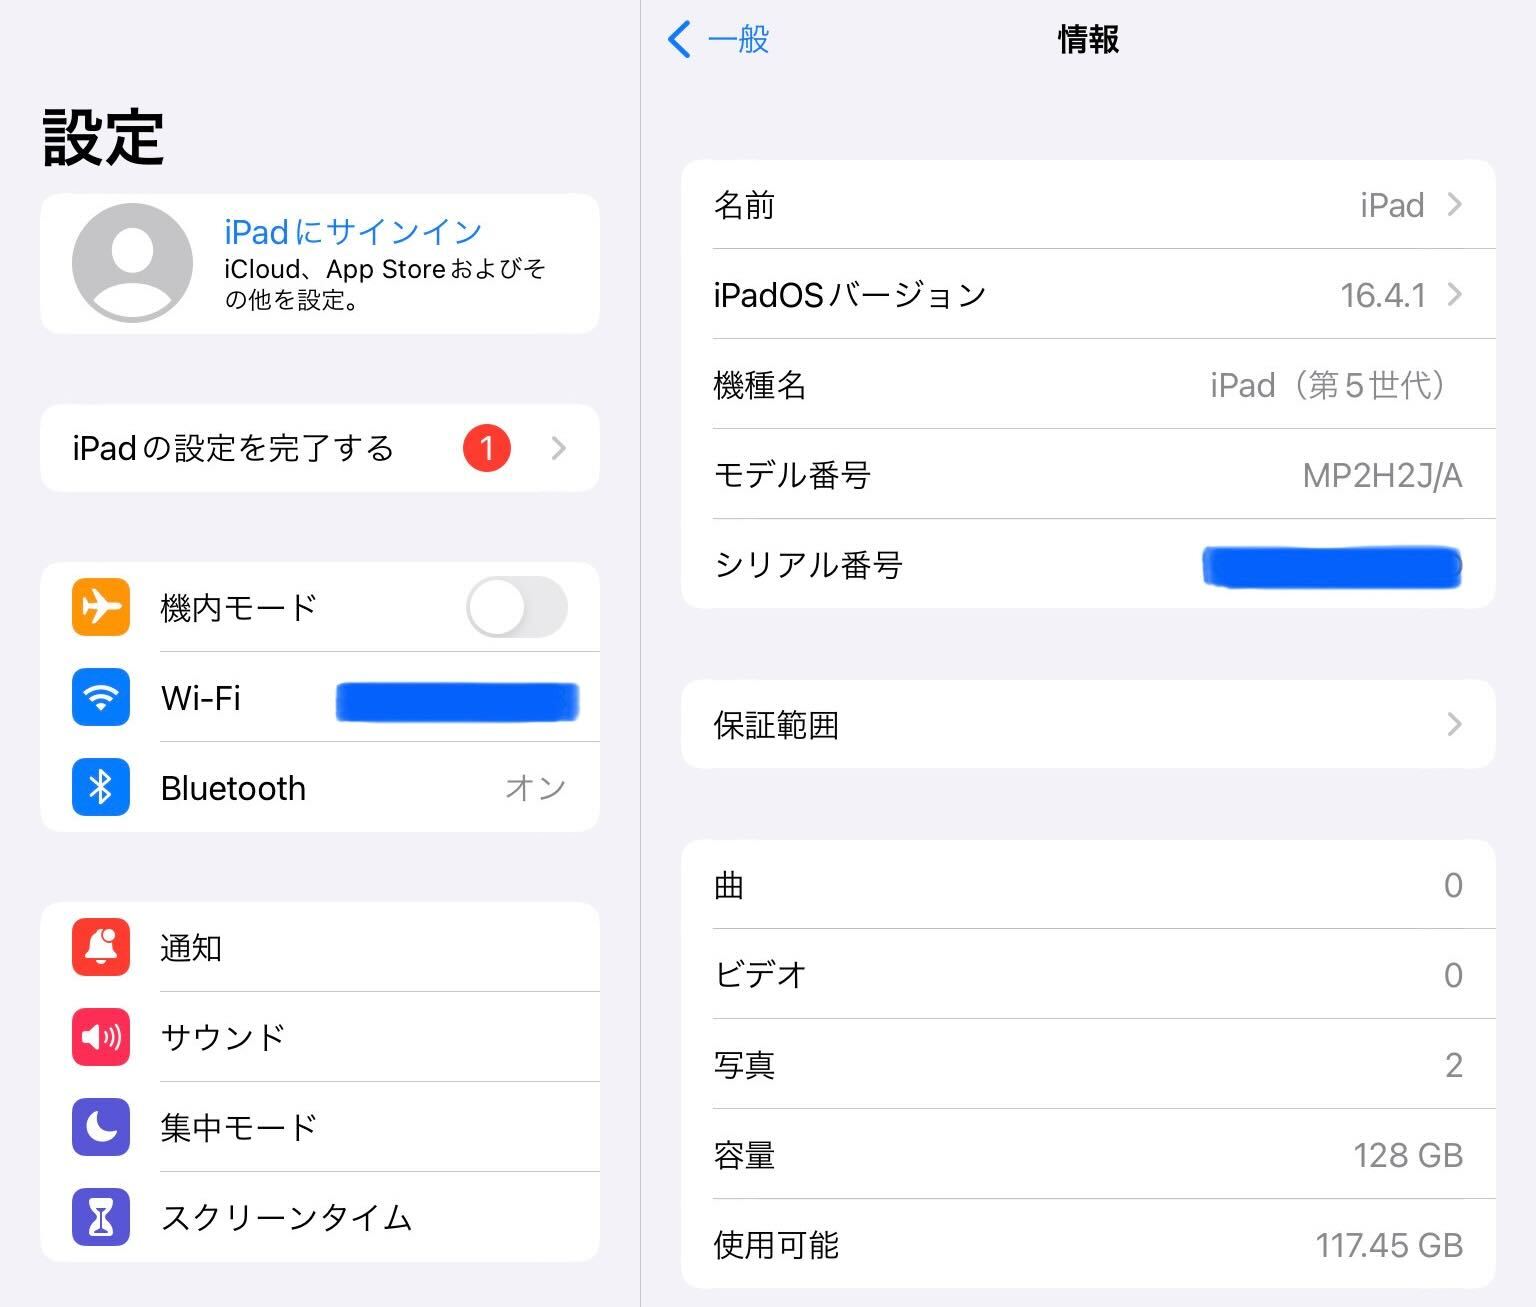
Task: Tap the 設定 large title
Action: [x=103, y=137]
